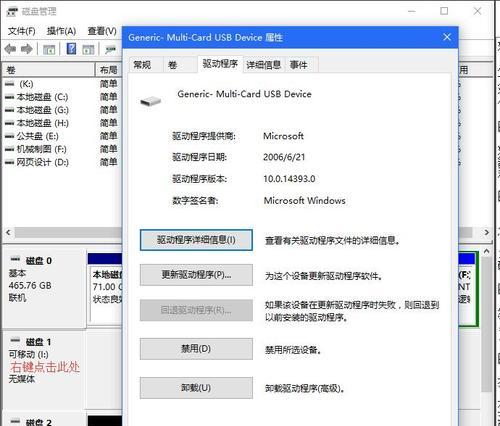This screenshot has width=500, height=426.
Task: Select the 本地磁盘 (C:) volume row
Action: (x=62, y=97)
